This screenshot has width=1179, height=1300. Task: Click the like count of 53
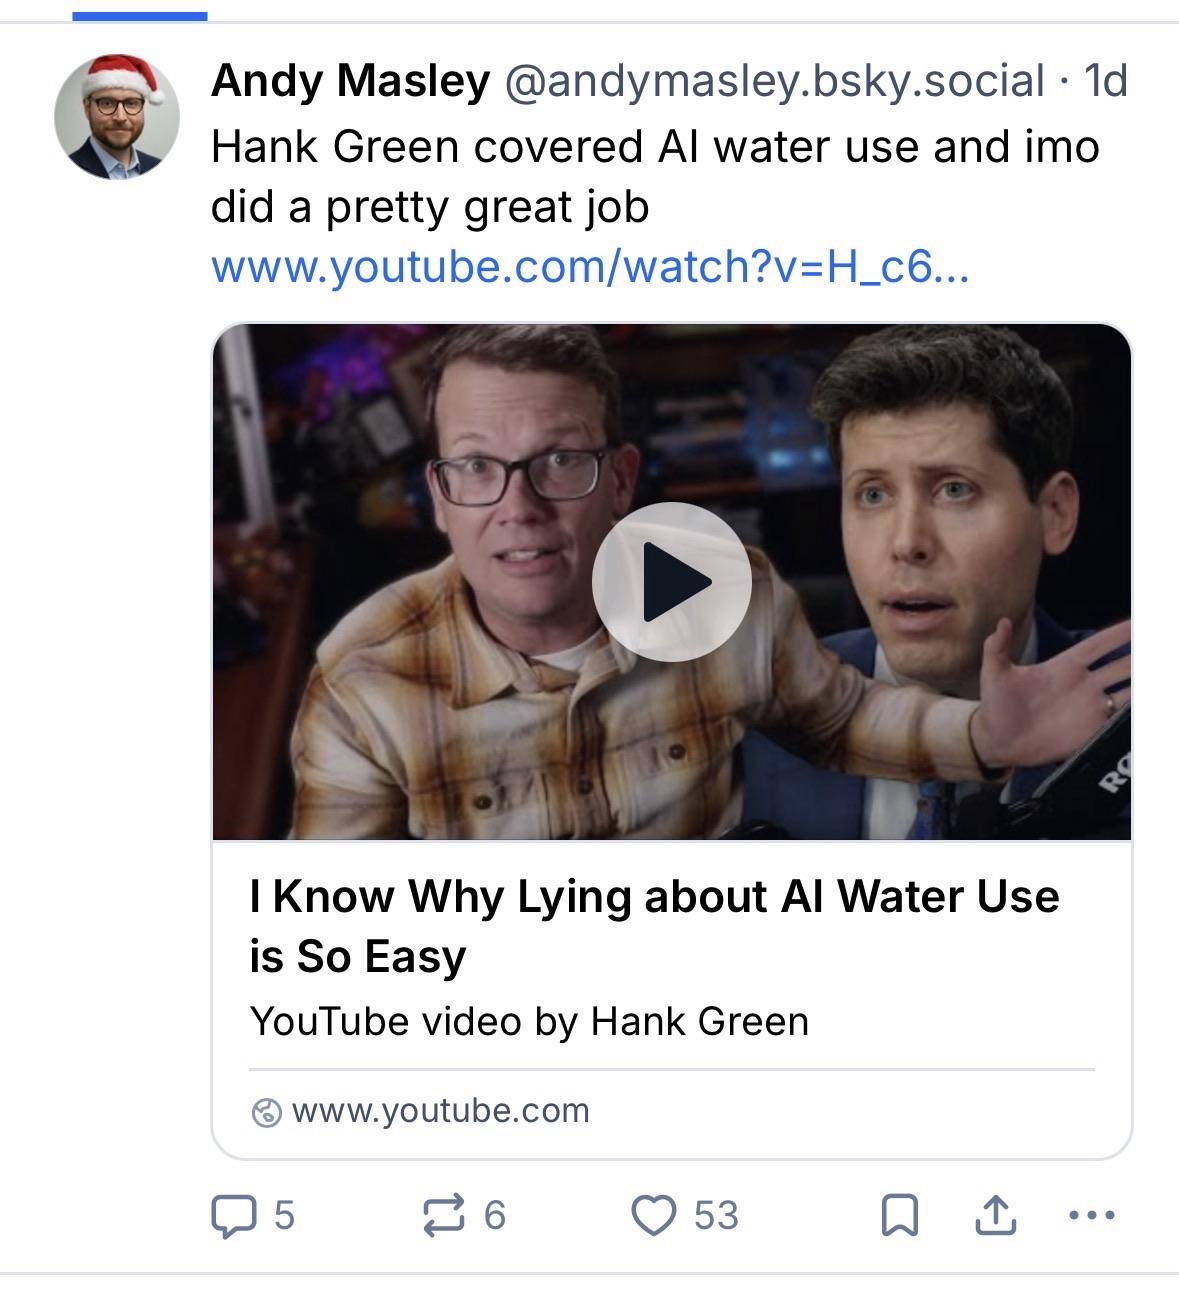pos(716,1216)
